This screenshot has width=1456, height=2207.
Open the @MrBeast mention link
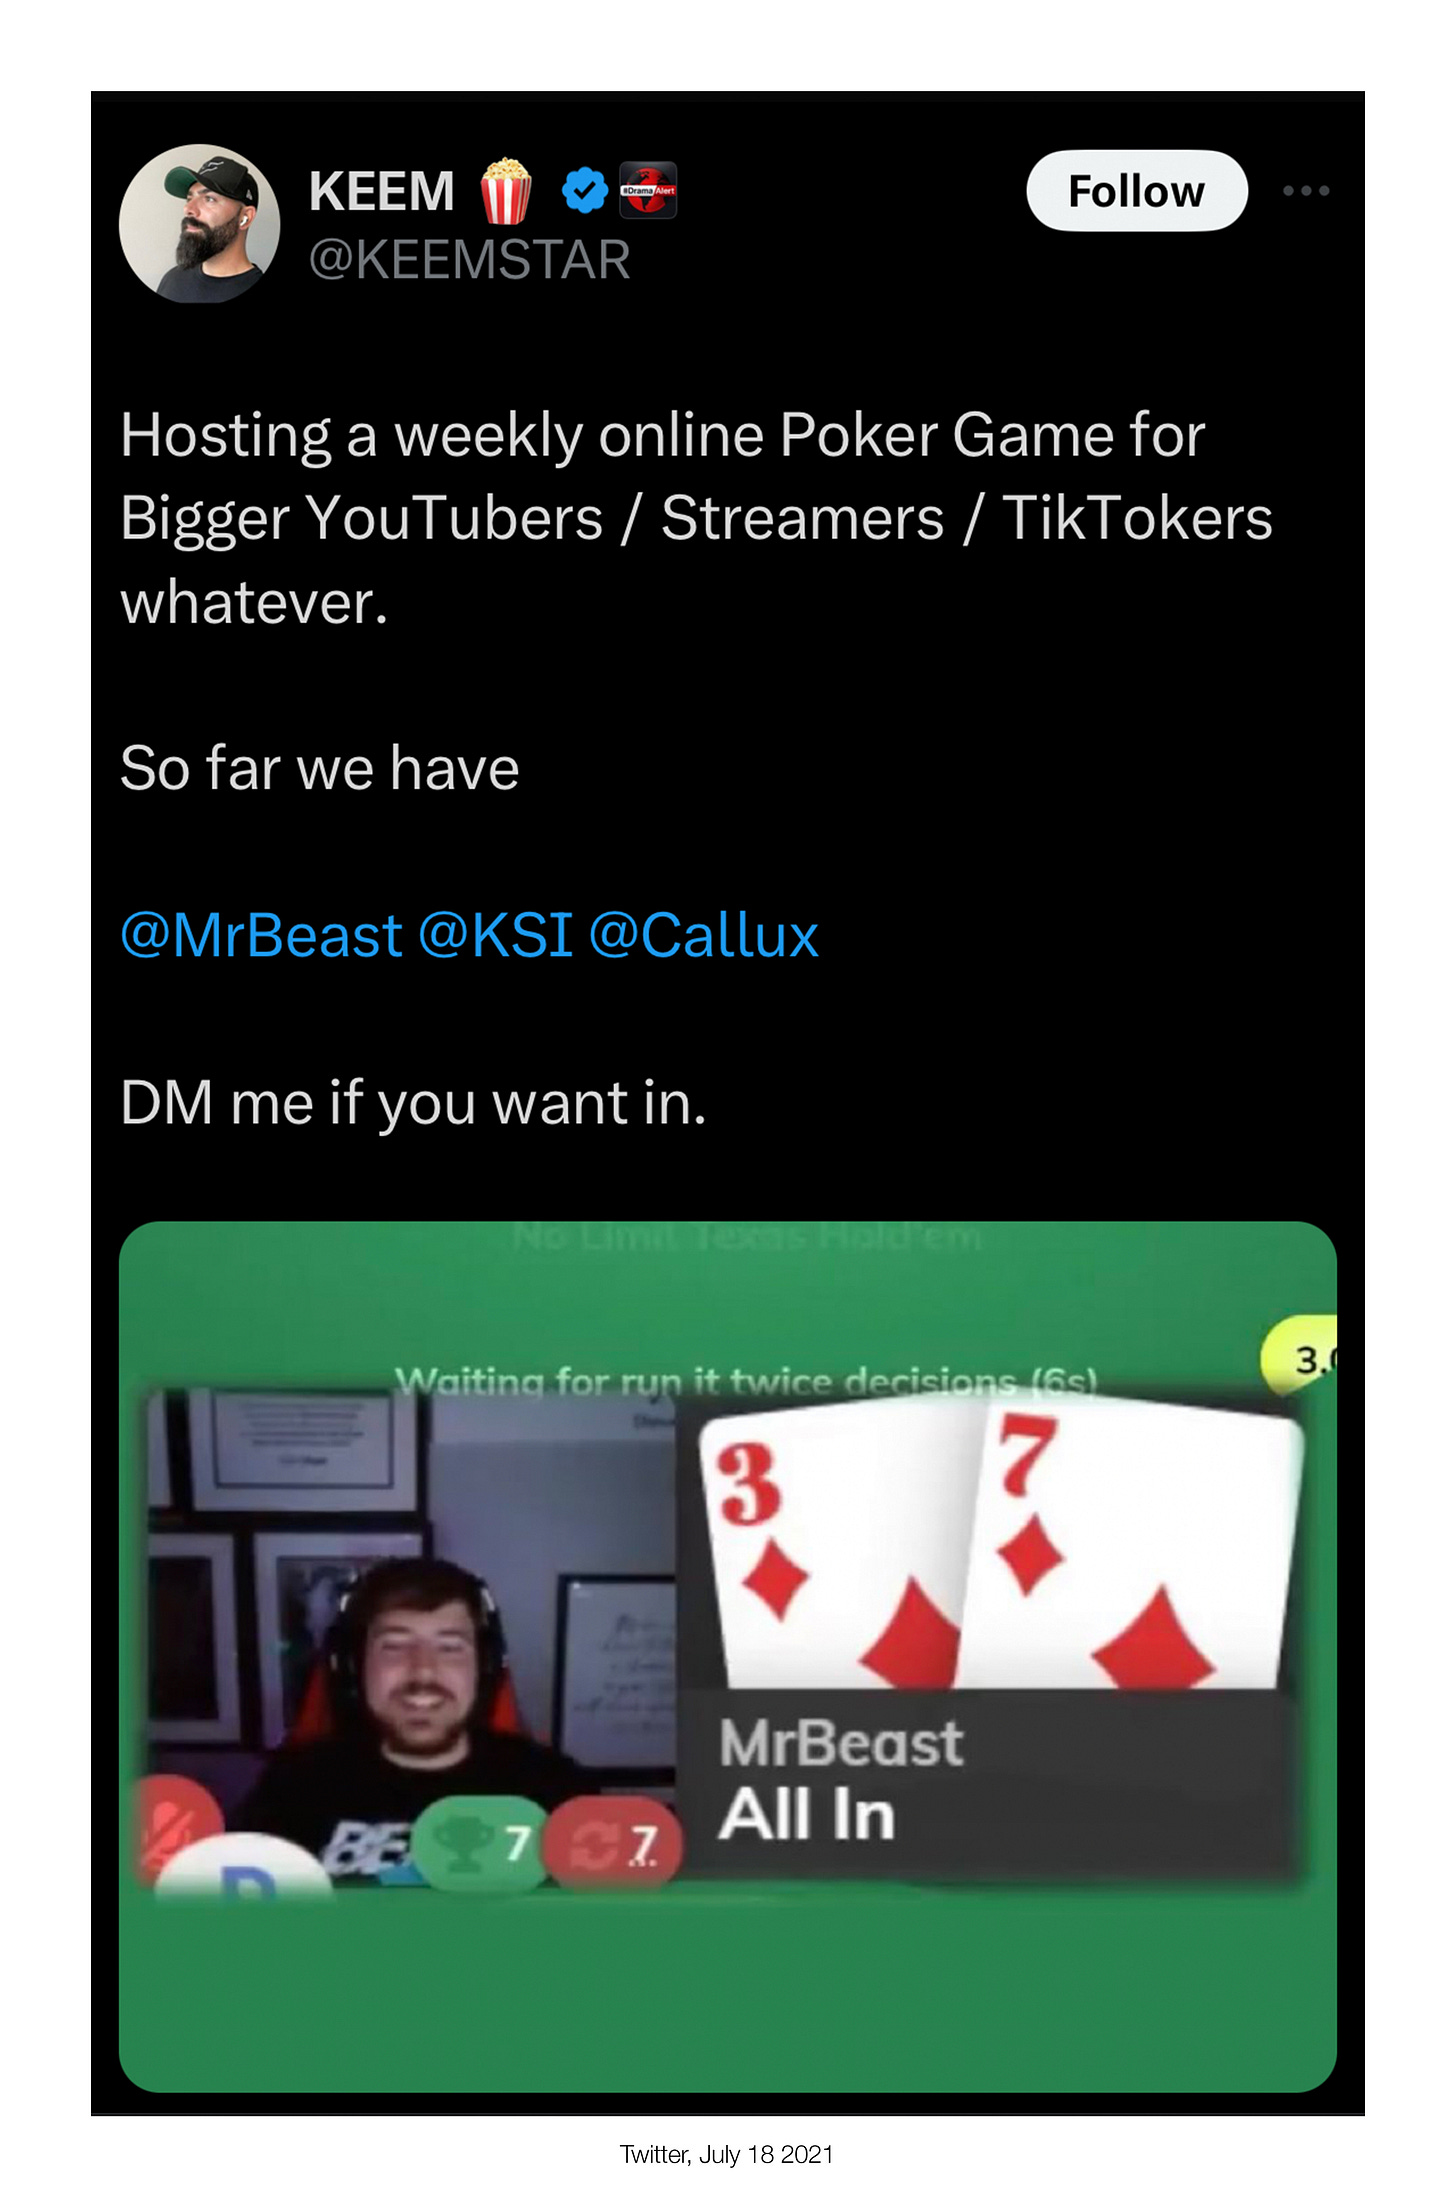point(261,937)
